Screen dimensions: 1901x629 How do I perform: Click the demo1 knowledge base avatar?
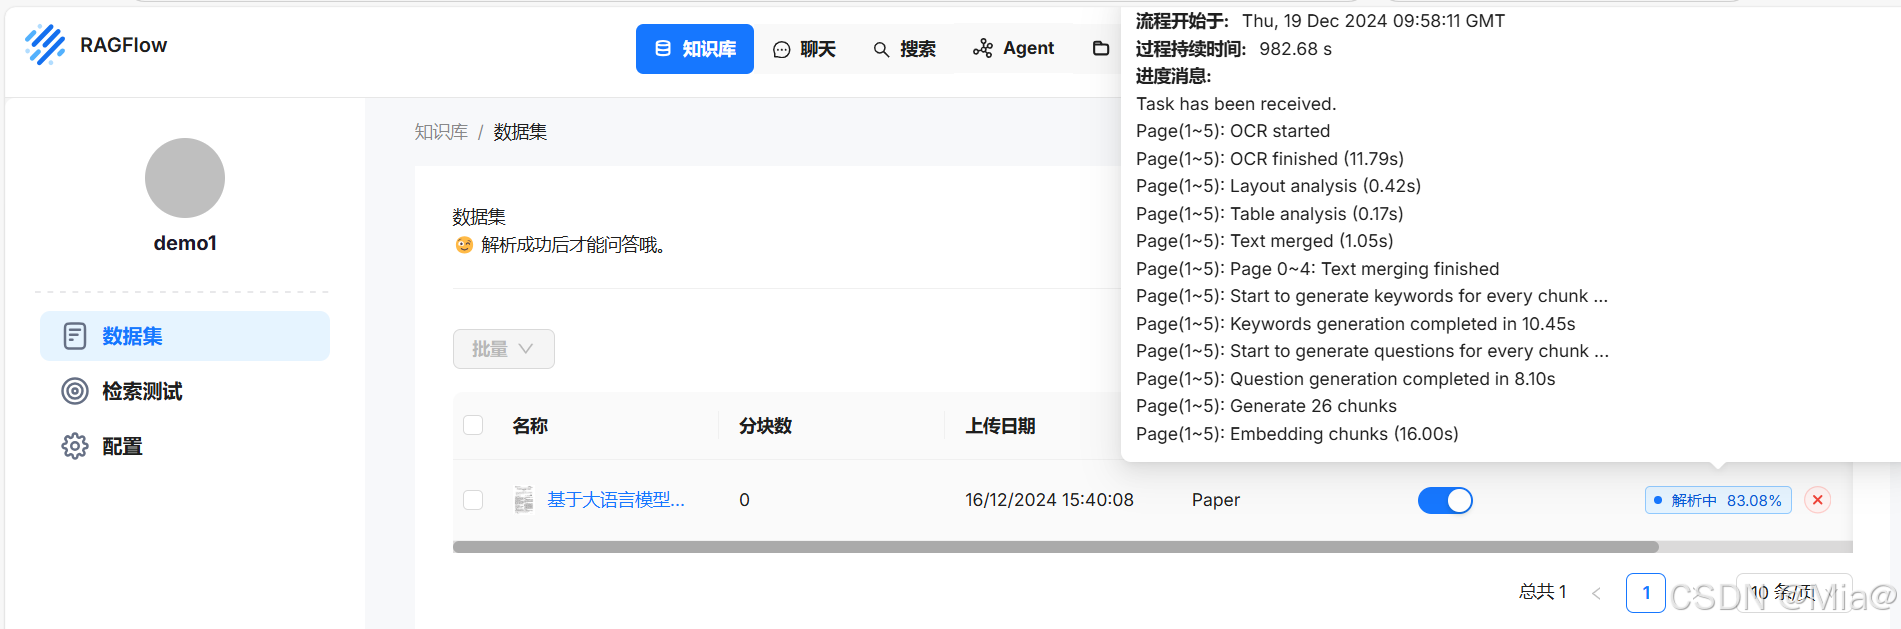(185, 178)
